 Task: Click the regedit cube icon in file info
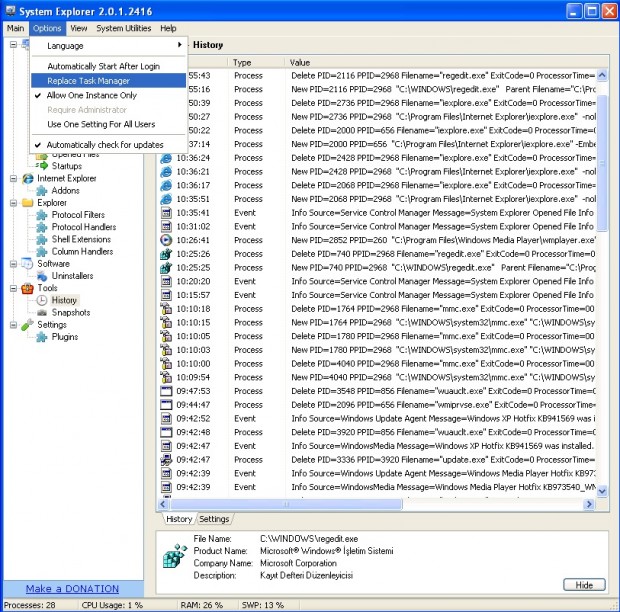coord(175,556)
